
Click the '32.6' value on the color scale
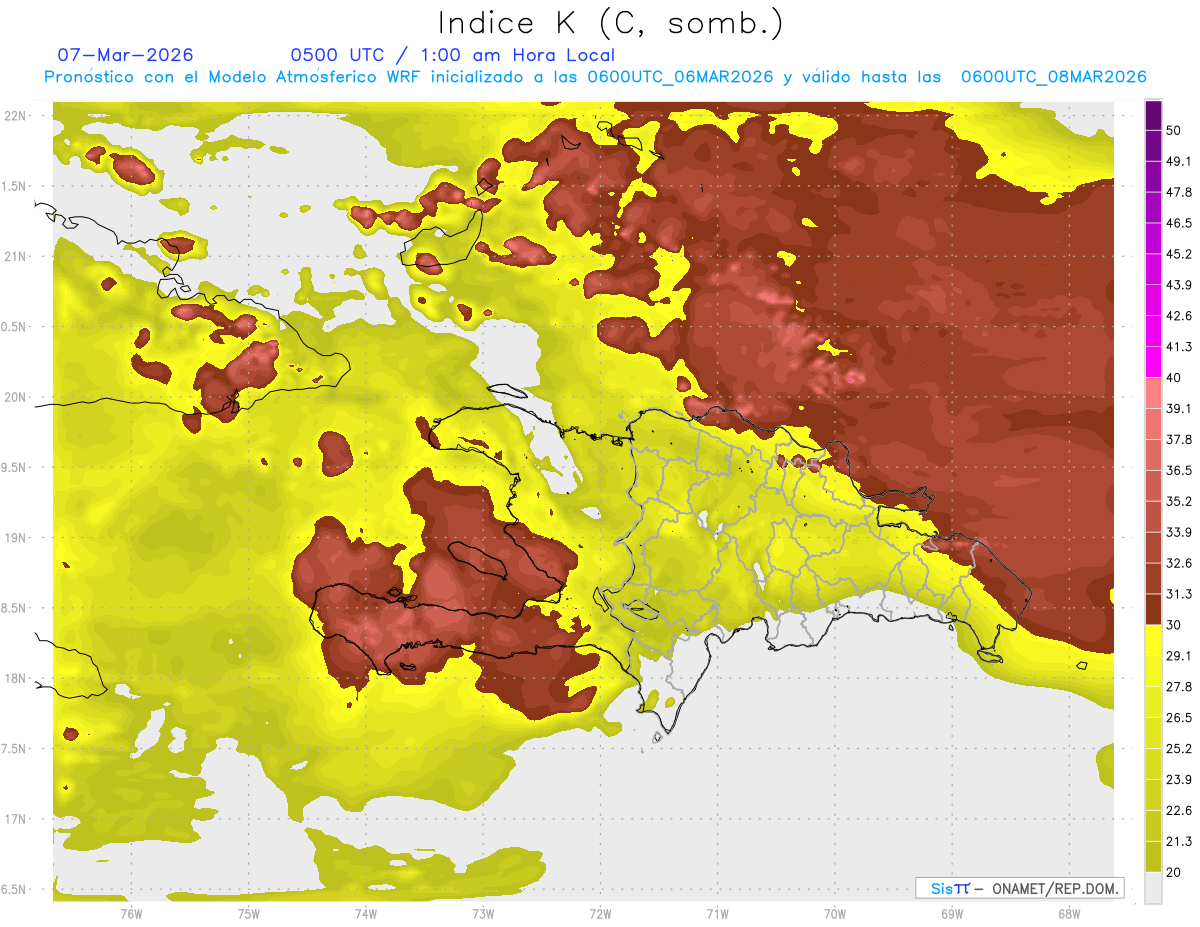(1179, 563)
